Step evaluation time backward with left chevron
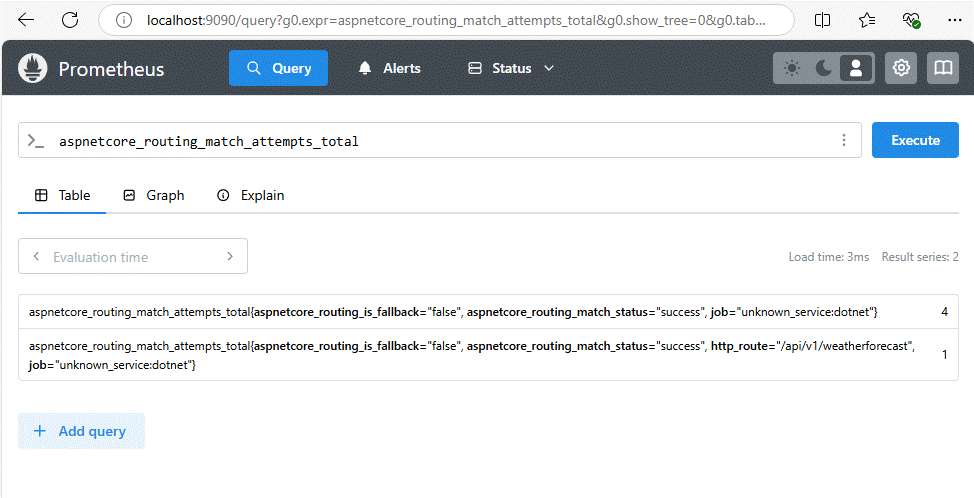 click(36, 256)
